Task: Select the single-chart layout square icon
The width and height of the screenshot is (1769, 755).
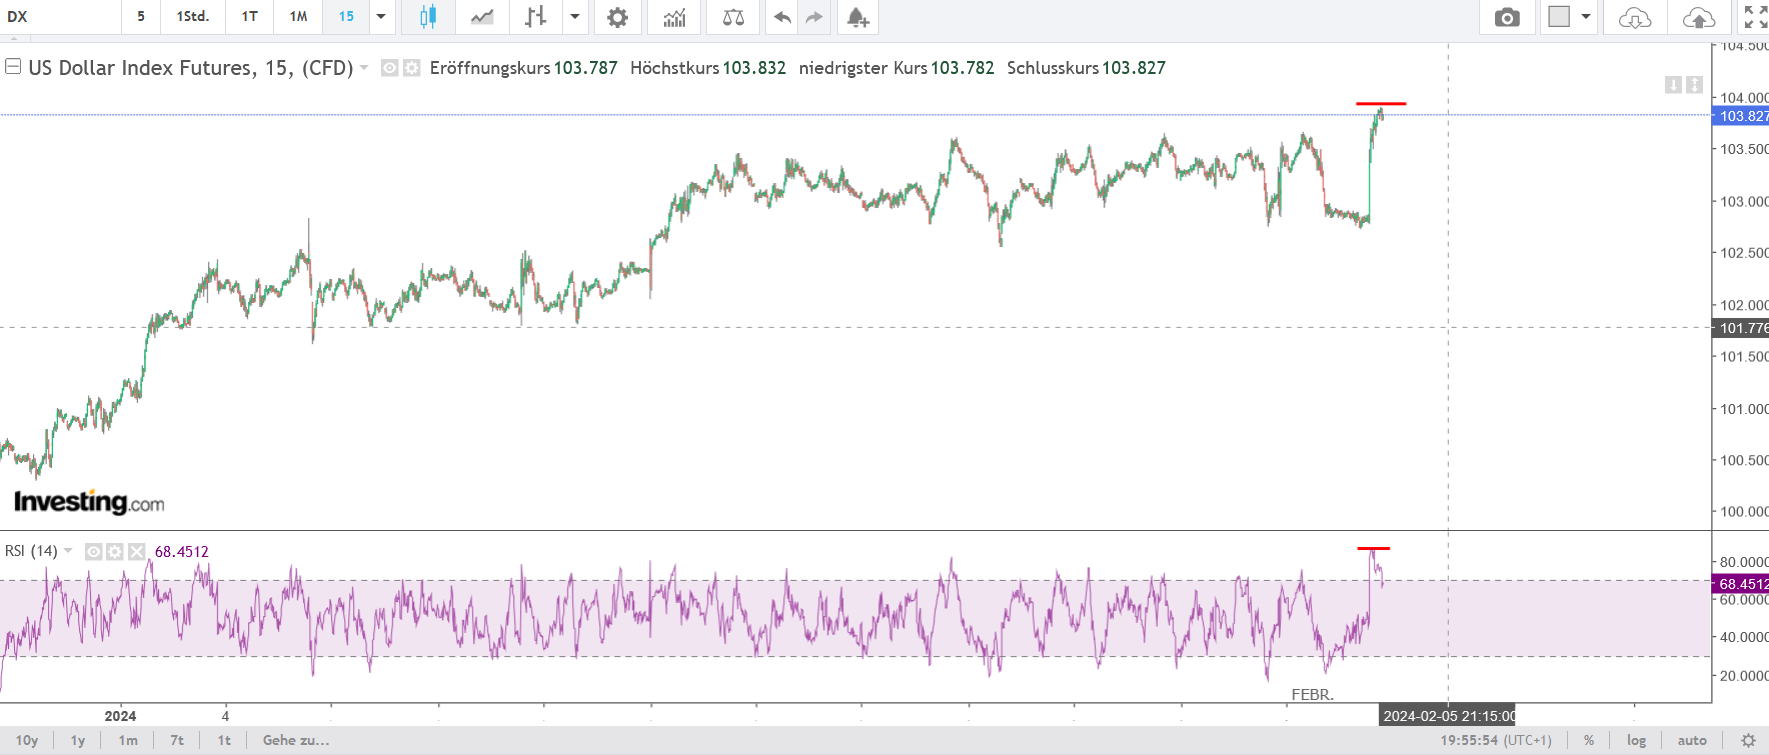Action: 1559,17
